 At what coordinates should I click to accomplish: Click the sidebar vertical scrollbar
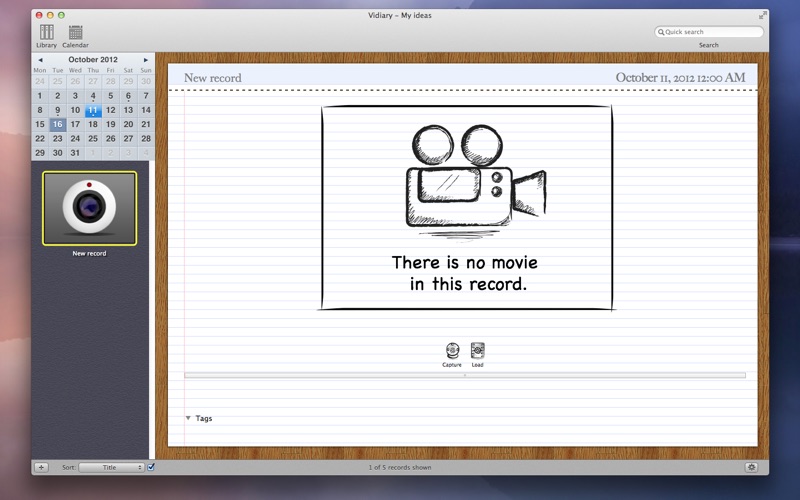point(152,310)
